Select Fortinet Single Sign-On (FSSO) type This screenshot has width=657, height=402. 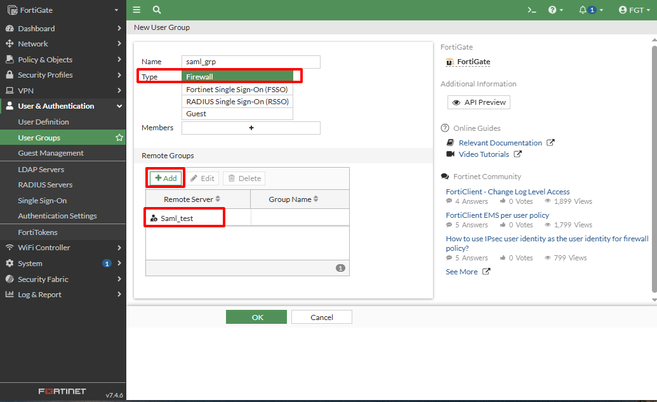tap(237, 89)
